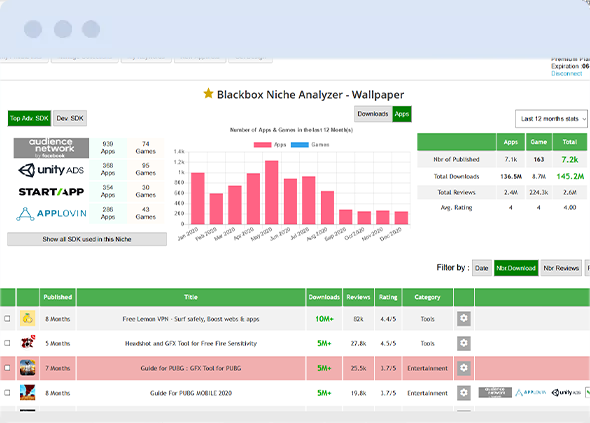Screen dimensions: 590x423
Task: Click Unity Ads badge in PUBG MOBILE 2020 row
Action: click(566, 393)
